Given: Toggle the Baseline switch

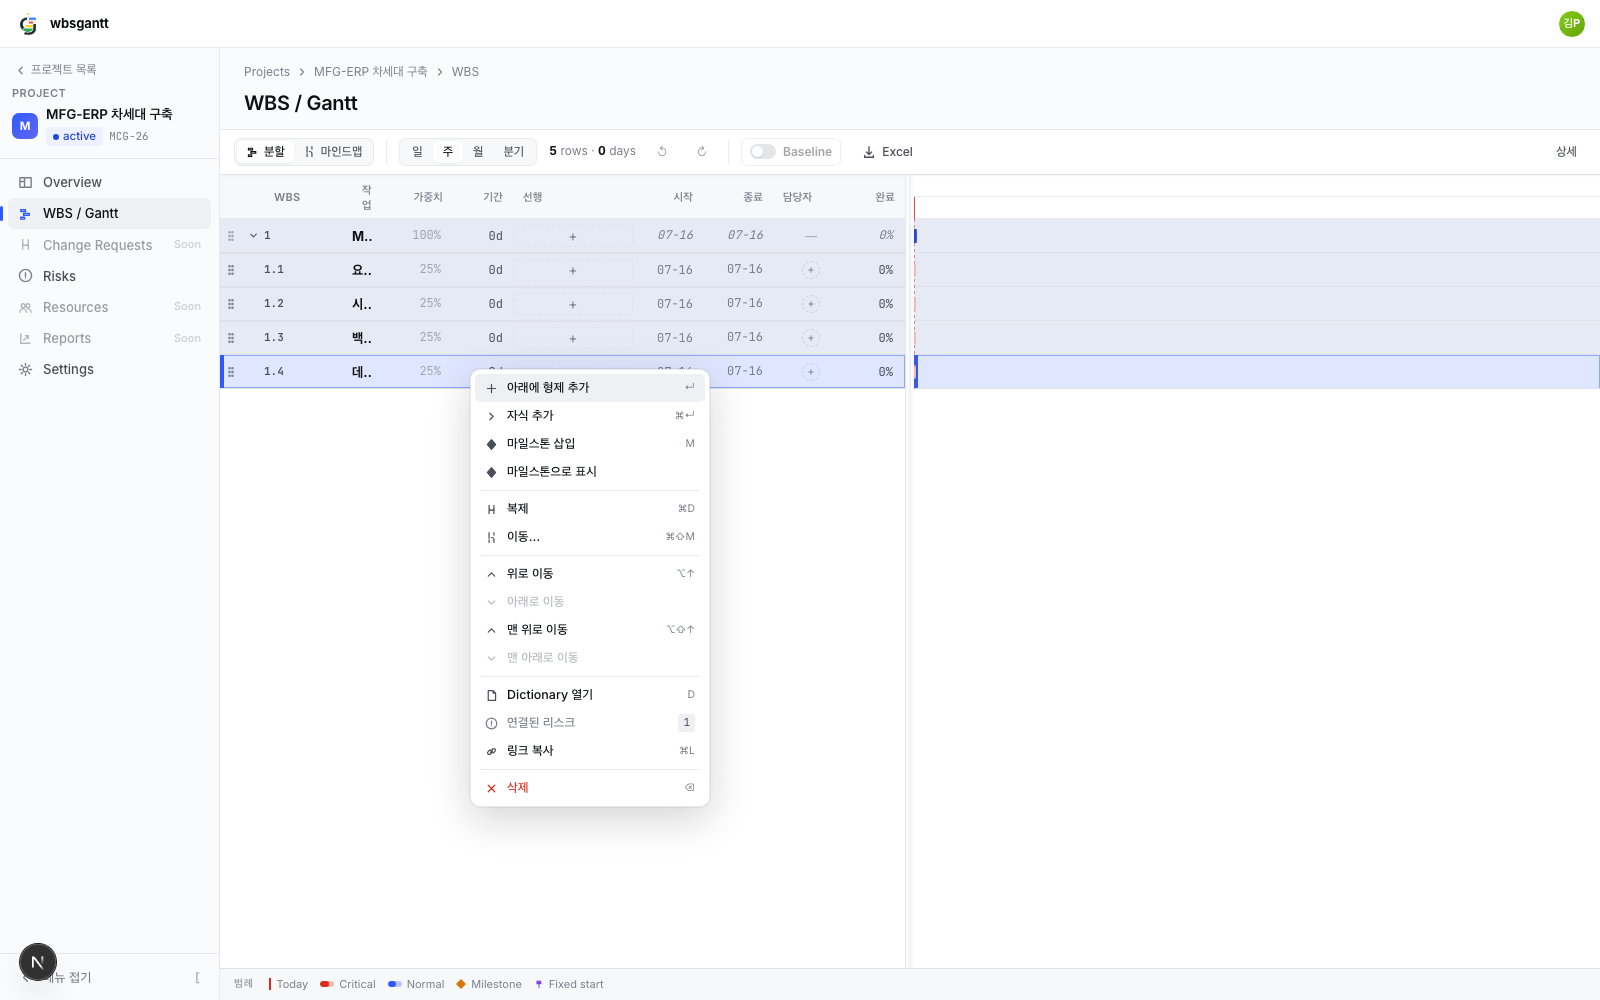Looking at the screenshot, I should coord(763,152).
